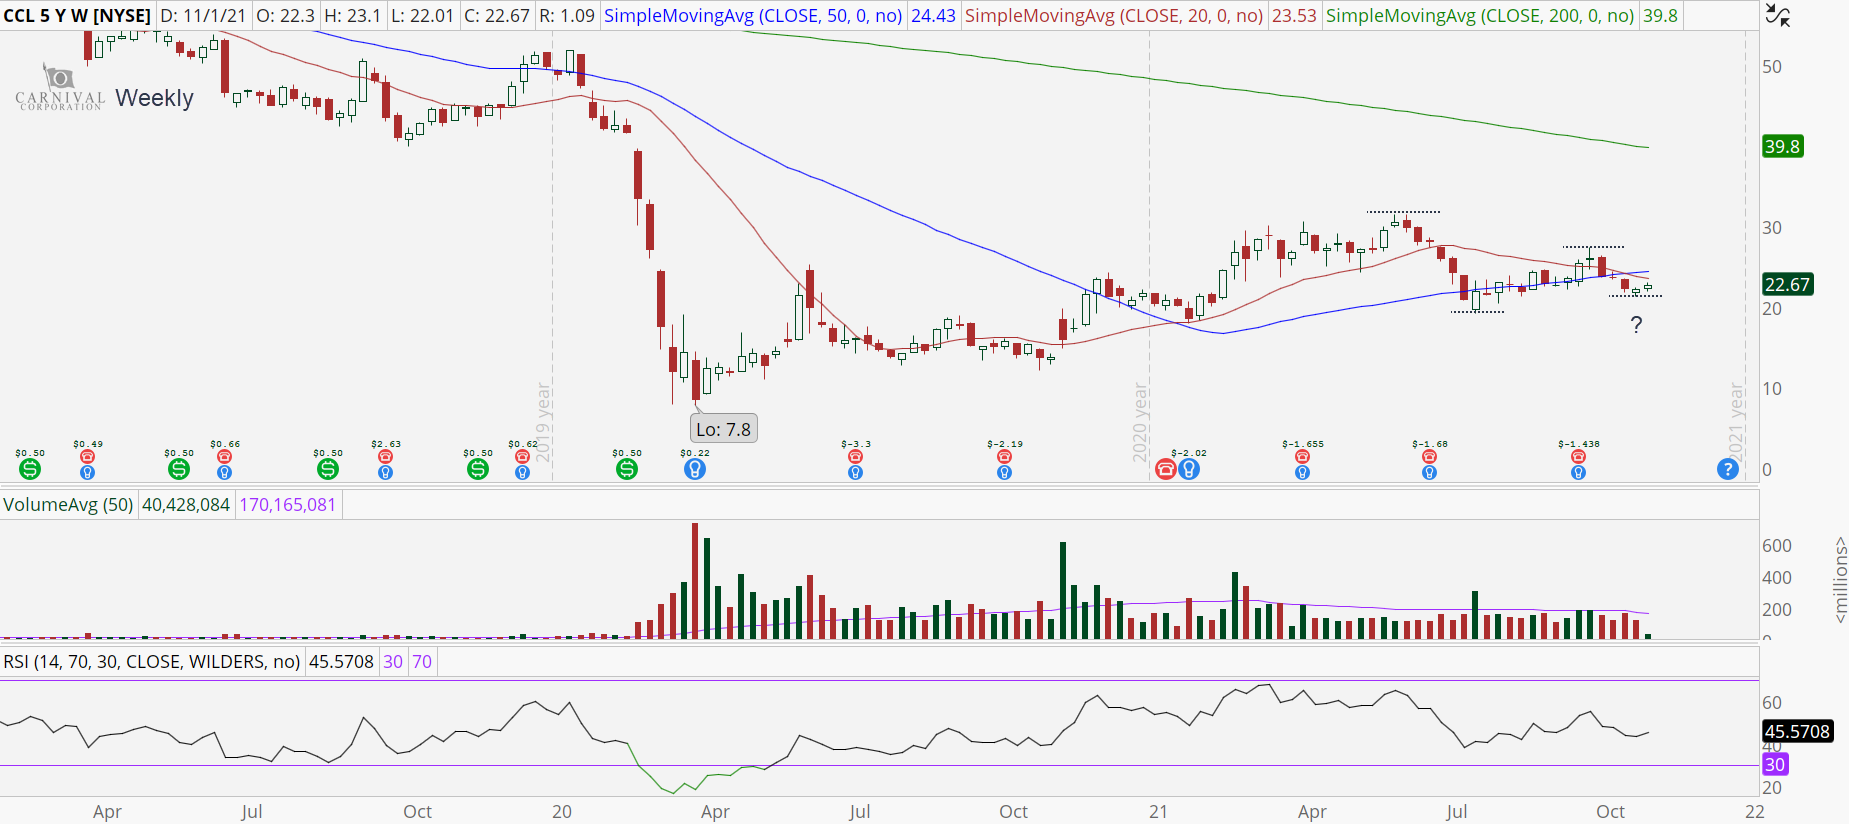Click the range readout R: 1.09
Viewport: 1849px width, 824px height.
[567, 16]
